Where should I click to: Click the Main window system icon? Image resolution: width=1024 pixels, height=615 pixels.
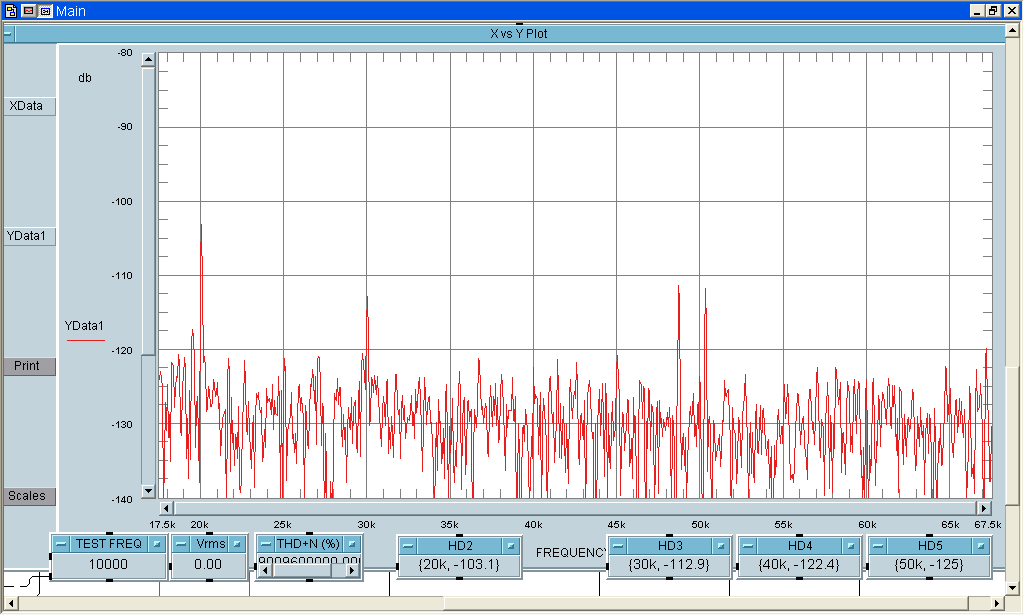[10, 10]
